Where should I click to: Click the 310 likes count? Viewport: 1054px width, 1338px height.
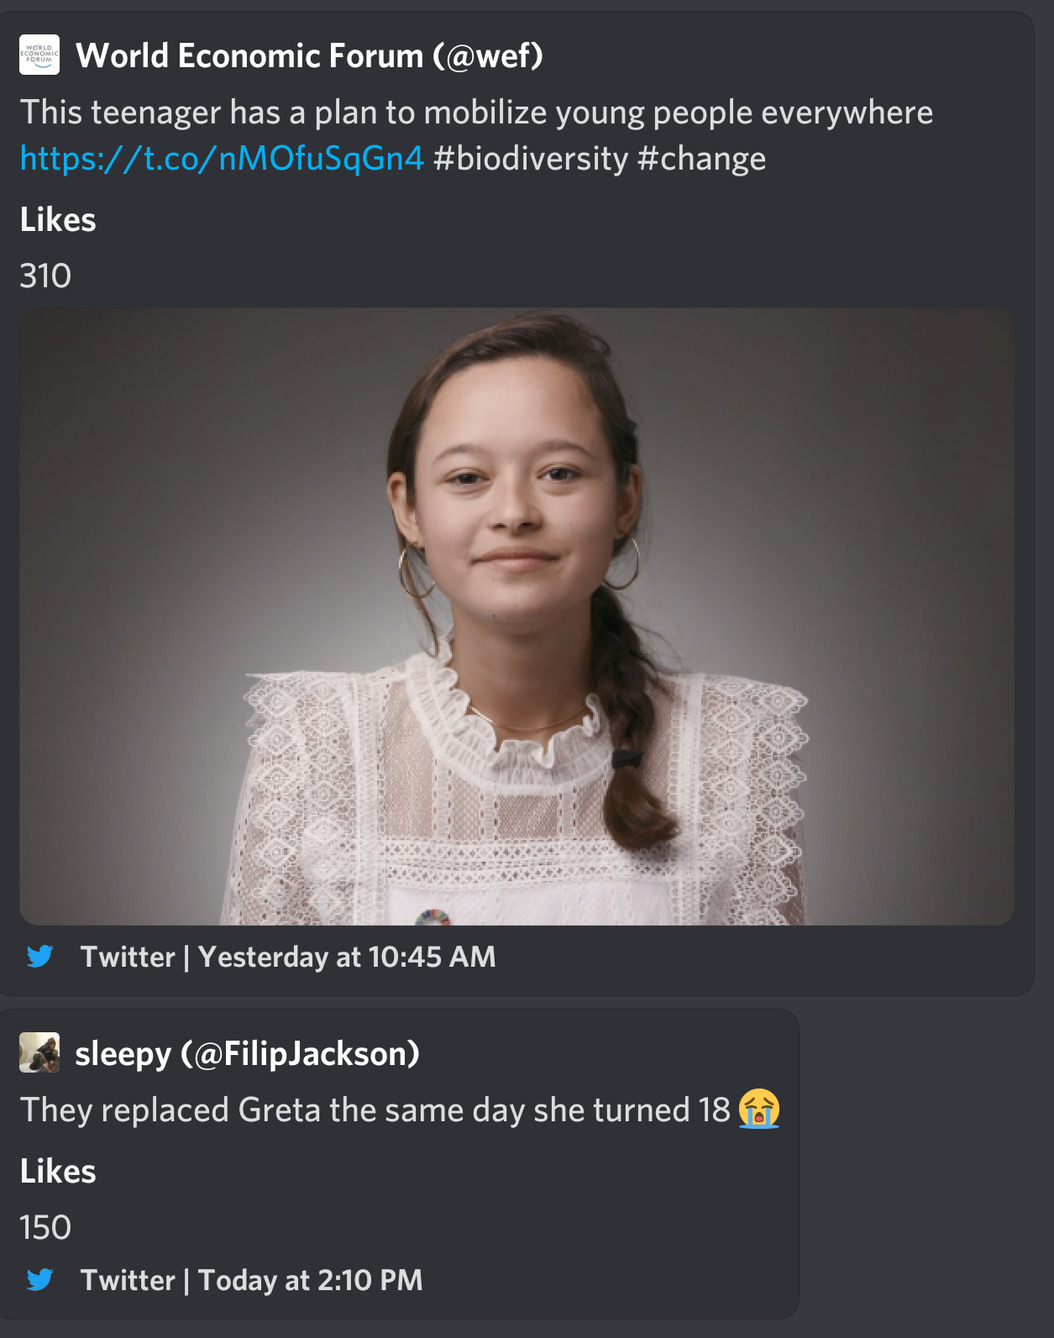(x=46, y=276)
